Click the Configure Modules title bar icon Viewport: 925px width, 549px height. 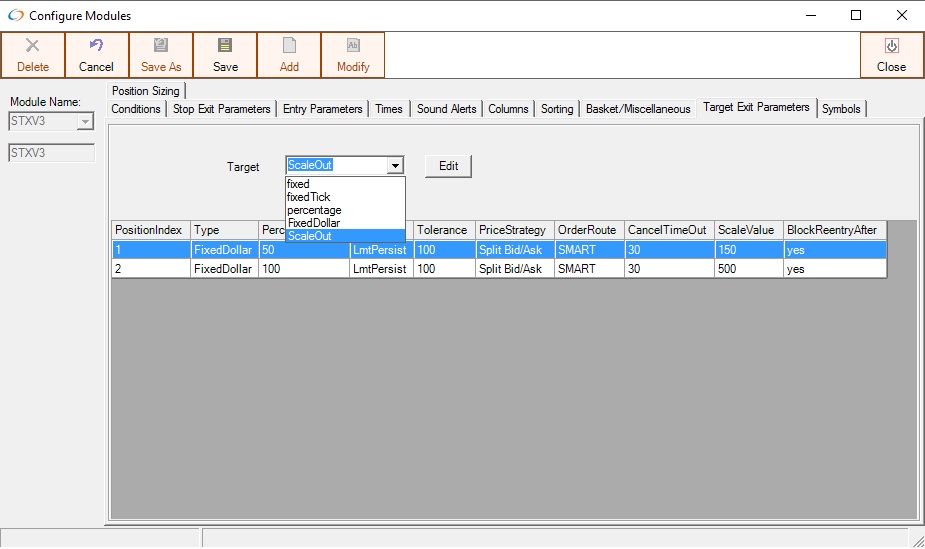pos(15,15)
